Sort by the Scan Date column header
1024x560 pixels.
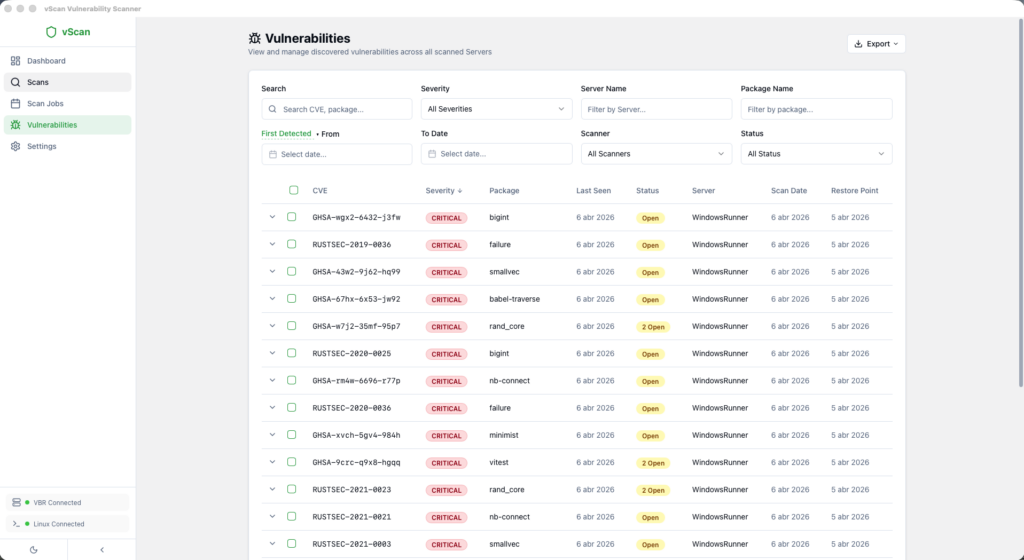[x=789, y=191]
